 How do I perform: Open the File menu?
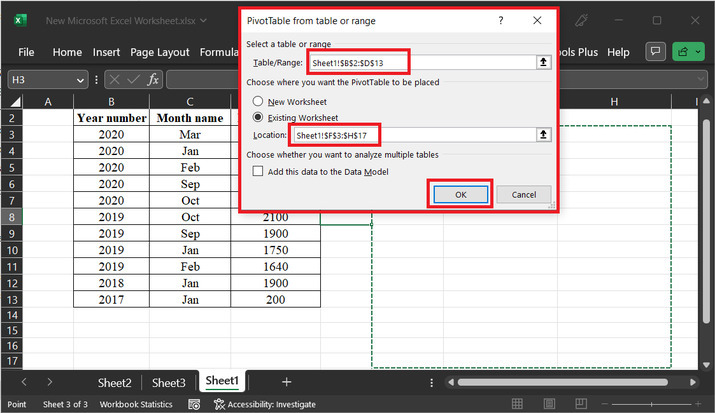26,52
